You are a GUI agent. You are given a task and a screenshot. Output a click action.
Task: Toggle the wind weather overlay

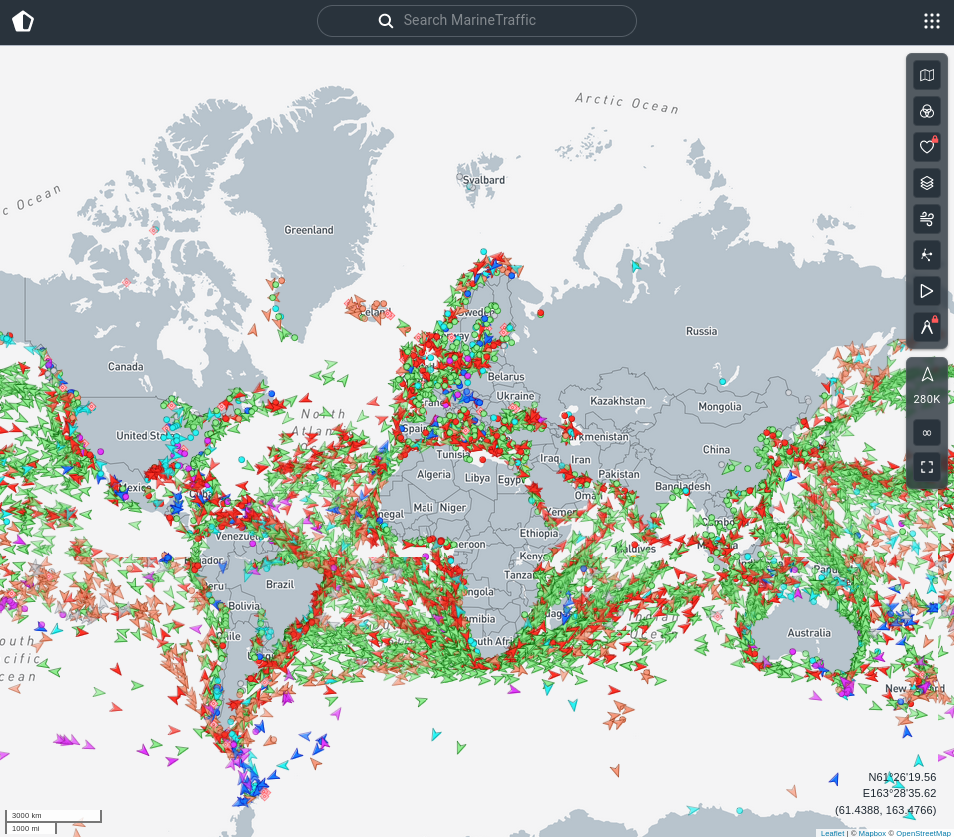pyautogui.click(x=927, y=219)
